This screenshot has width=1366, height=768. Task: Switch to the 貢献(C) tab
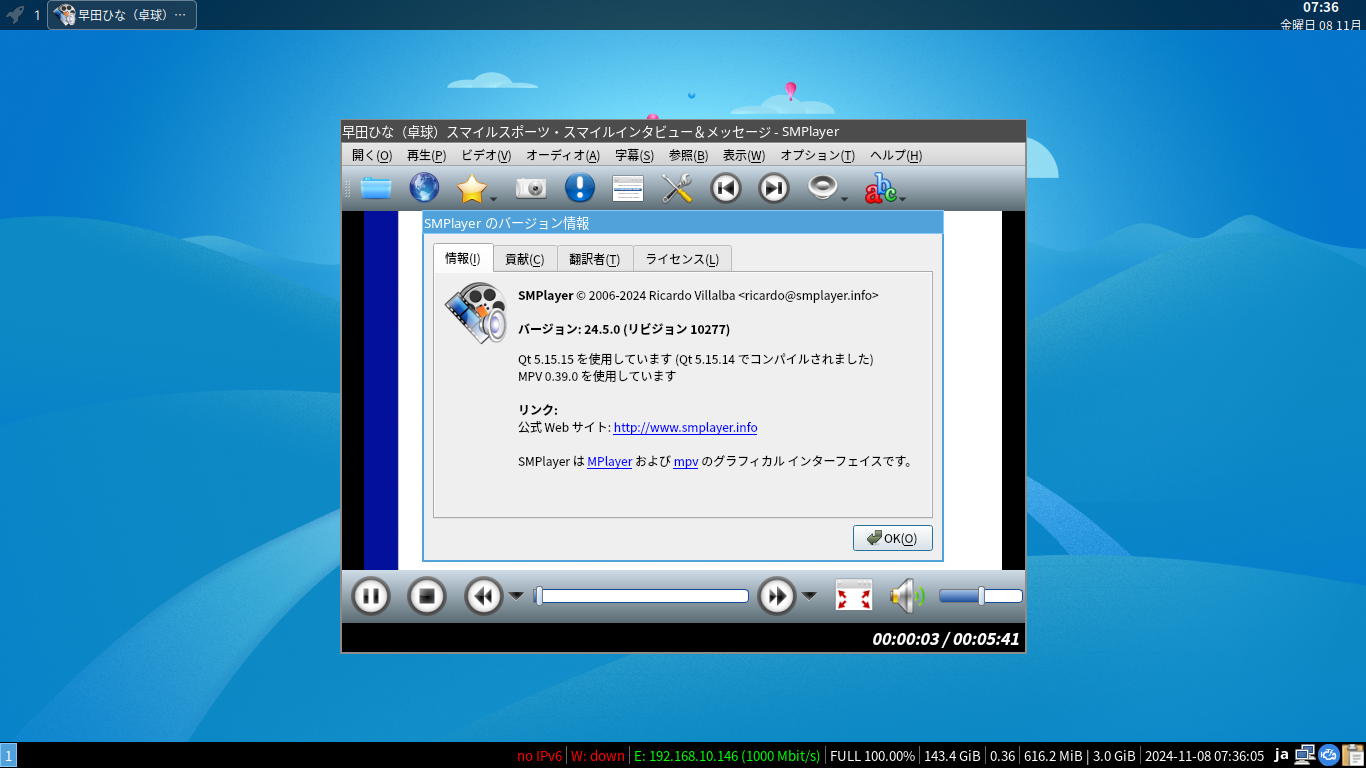[x=525, y=259]
